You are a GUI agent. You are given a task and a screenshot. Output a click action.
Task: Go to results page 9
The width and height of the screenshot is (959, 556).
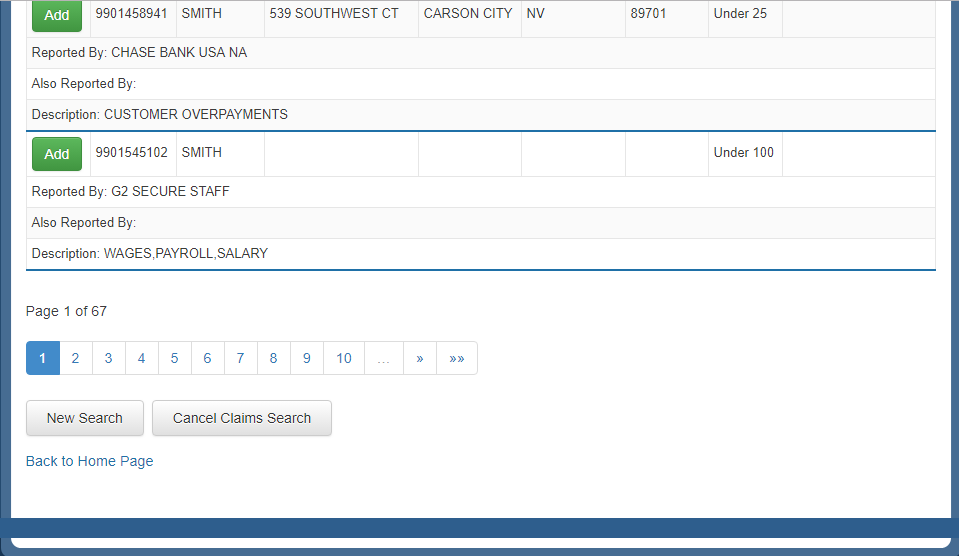pos(306,358)
